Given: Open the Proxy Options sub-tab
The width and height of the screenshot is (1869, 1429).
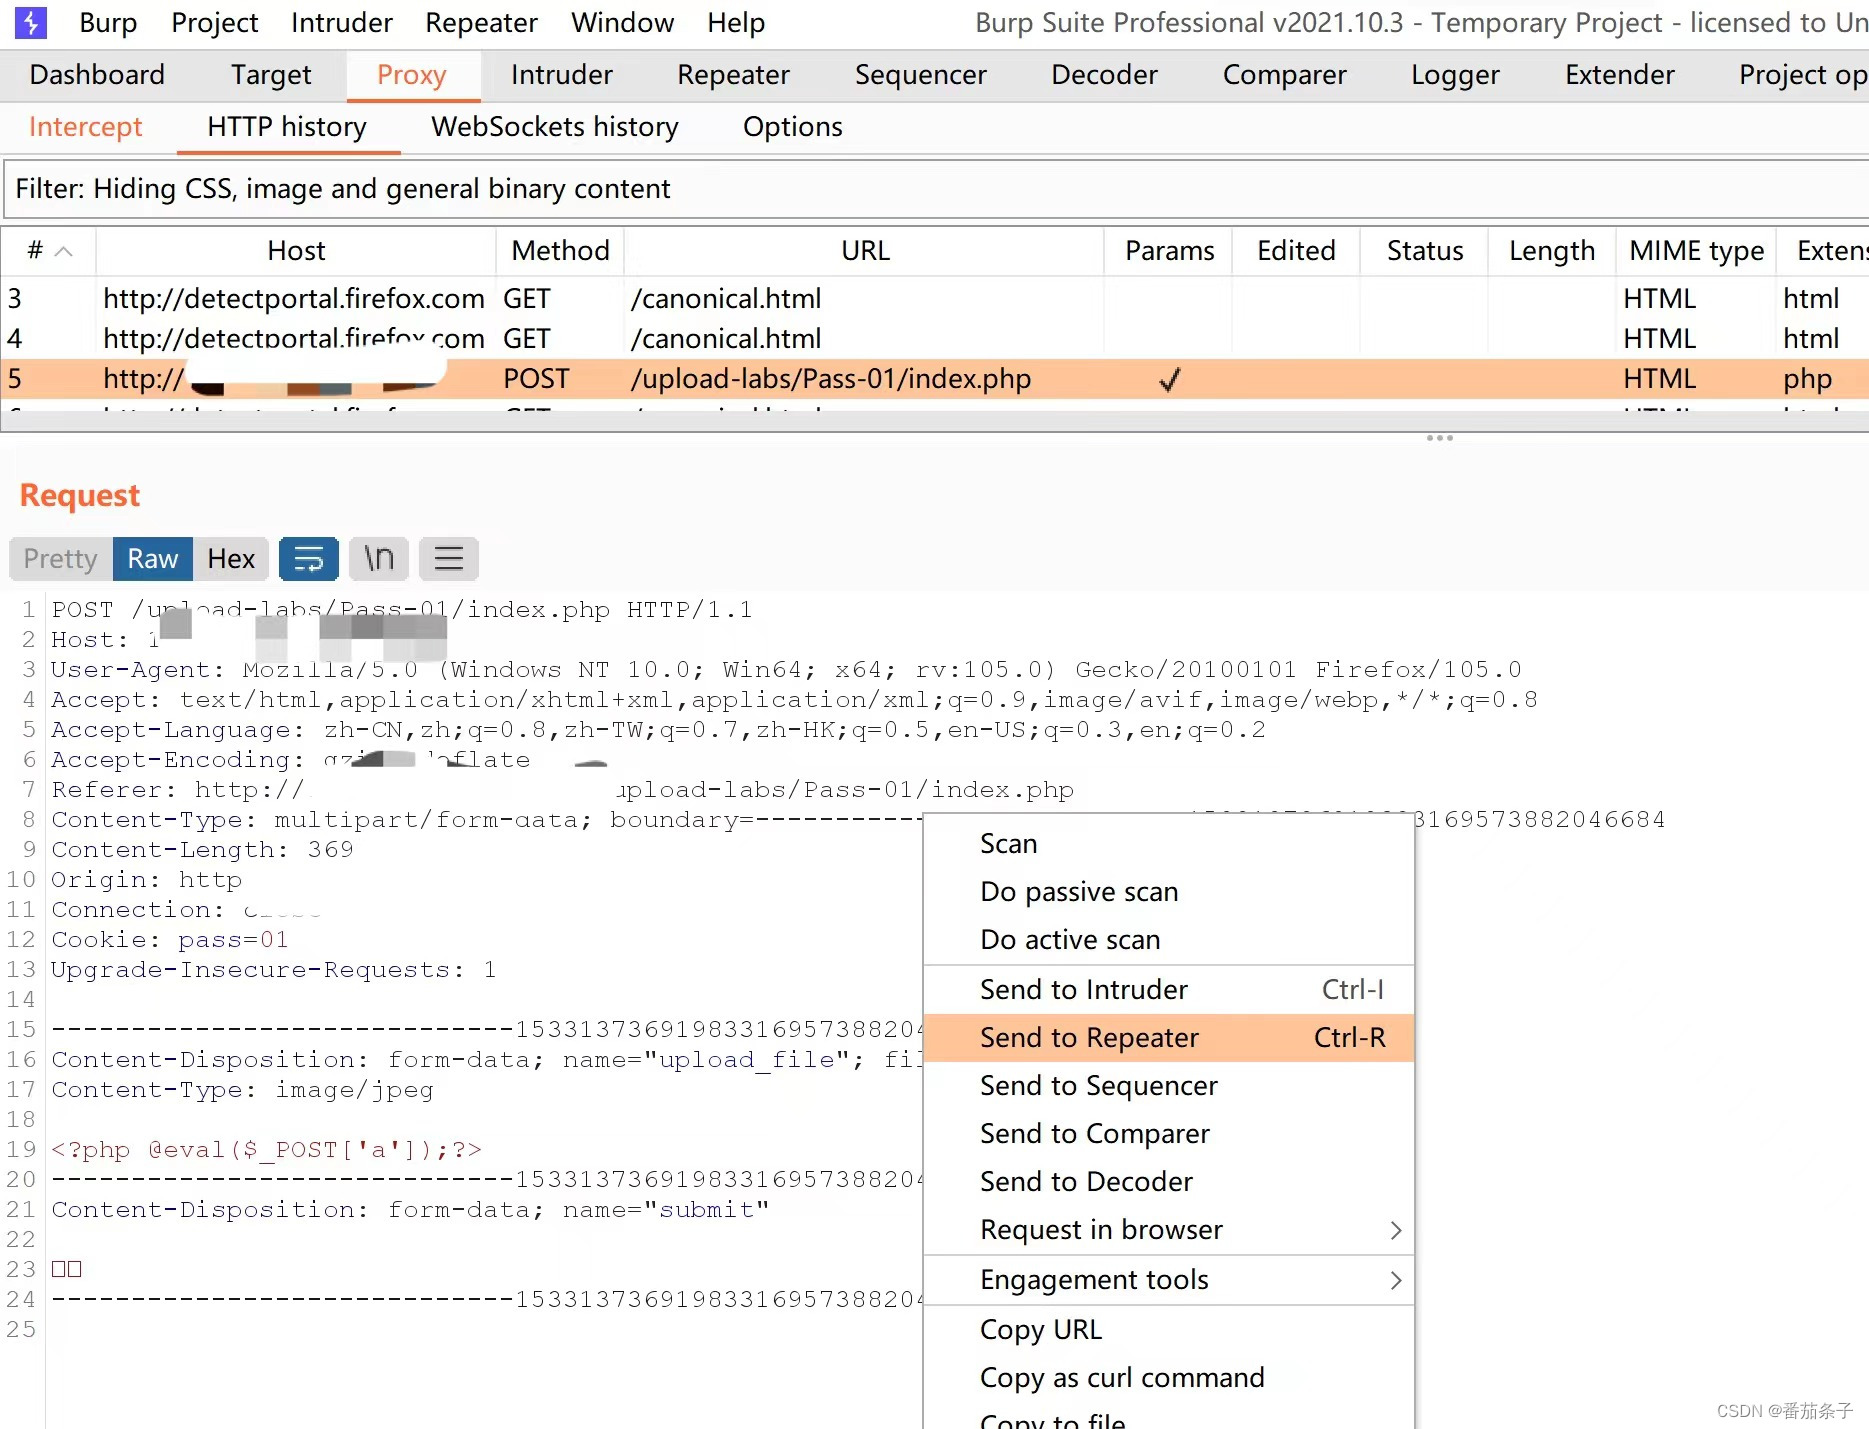Looking at the screenshot, I should (792, 127).
